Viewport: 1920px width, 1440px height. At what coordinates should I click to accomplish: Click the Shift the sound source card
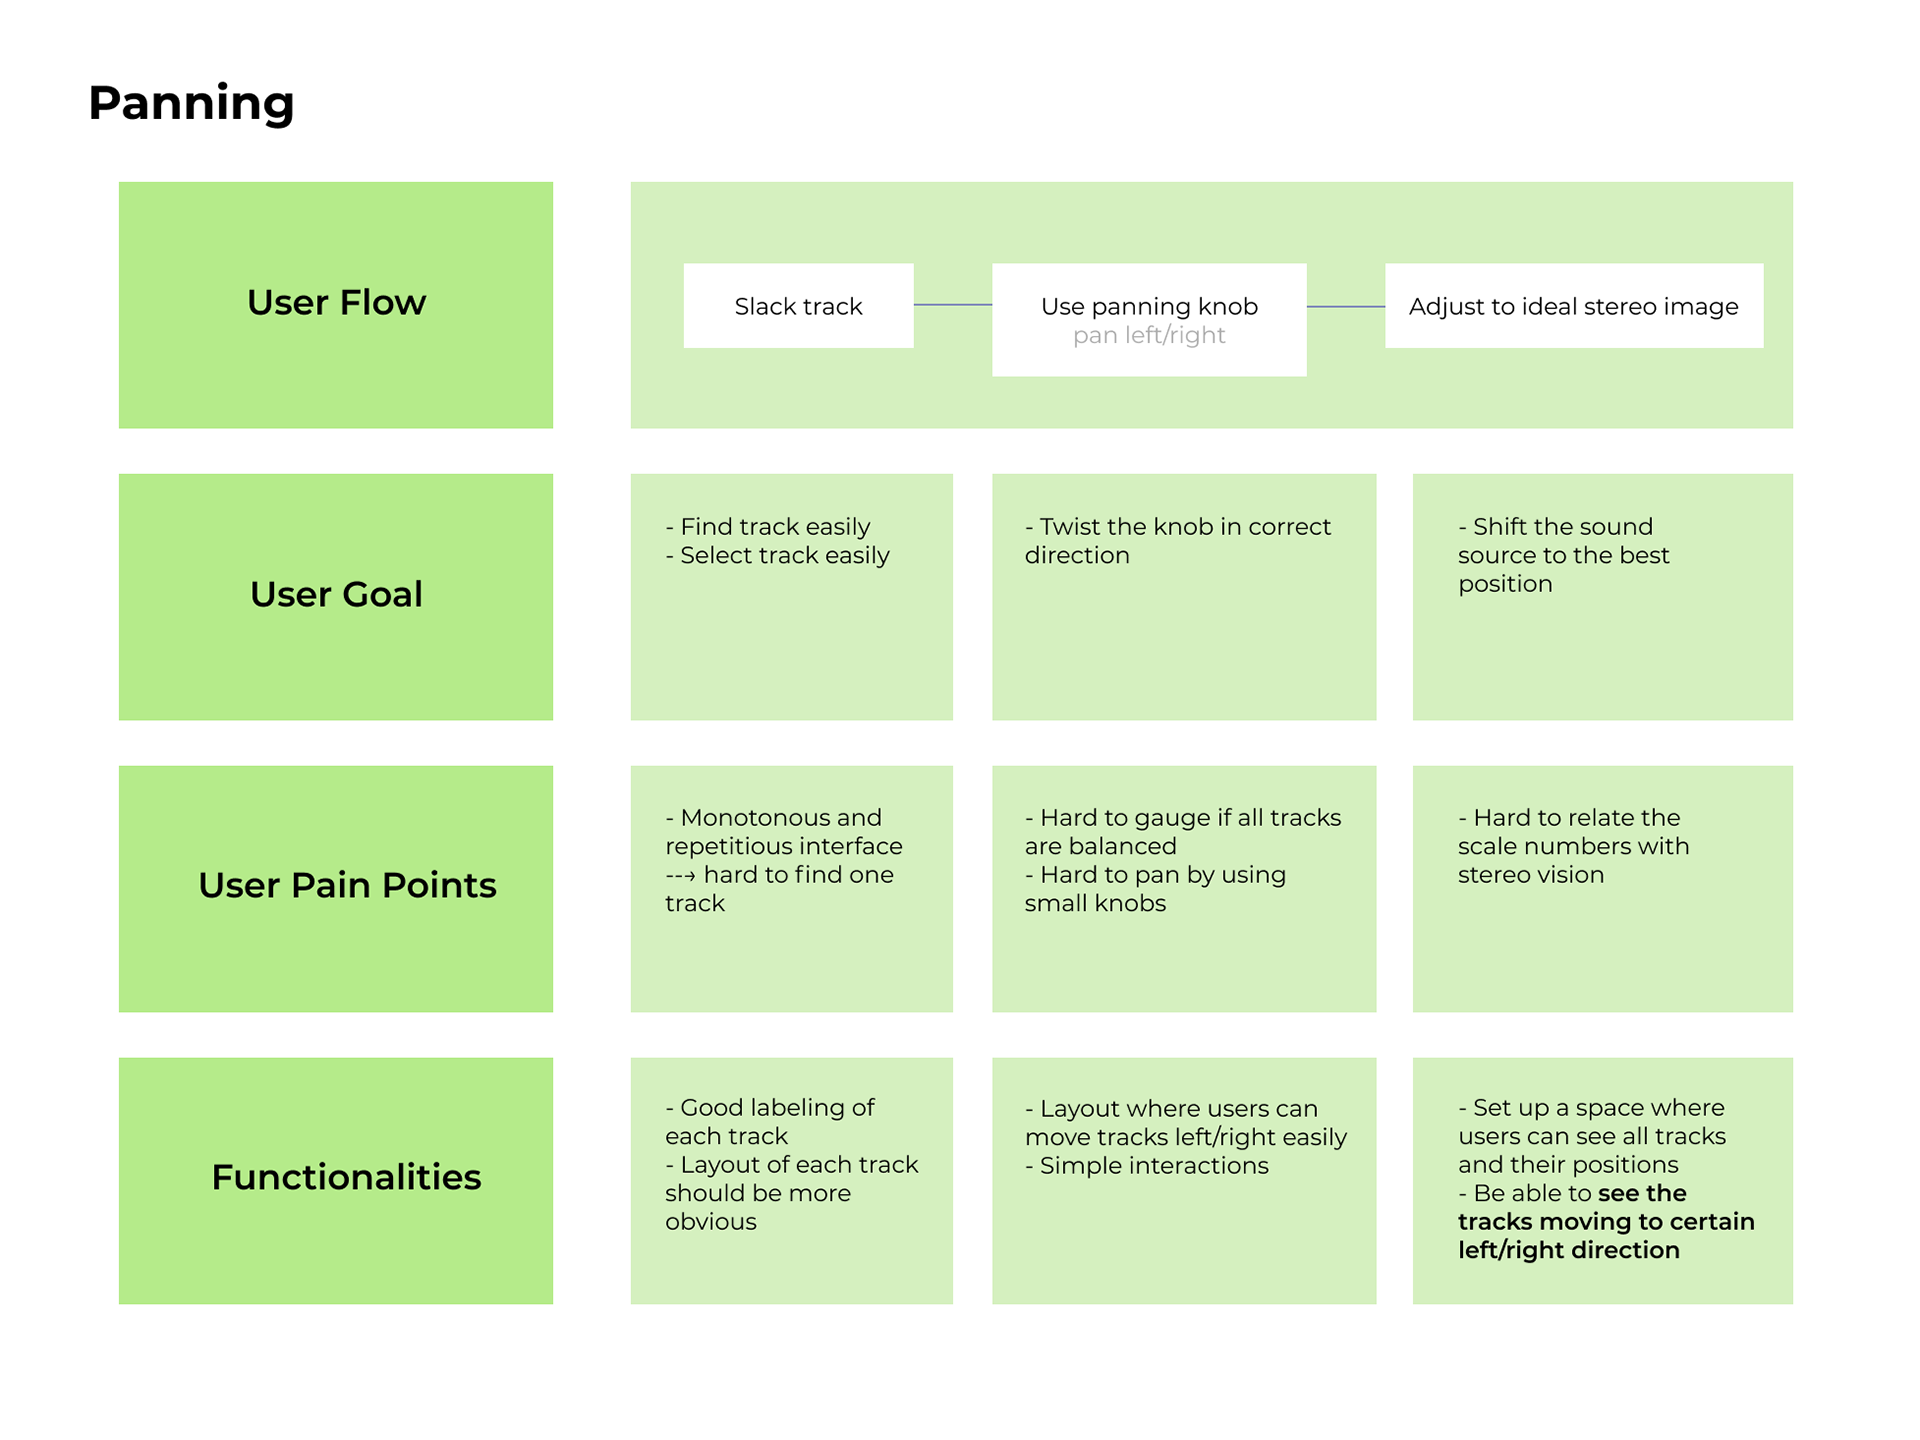tap(1602, 597)
